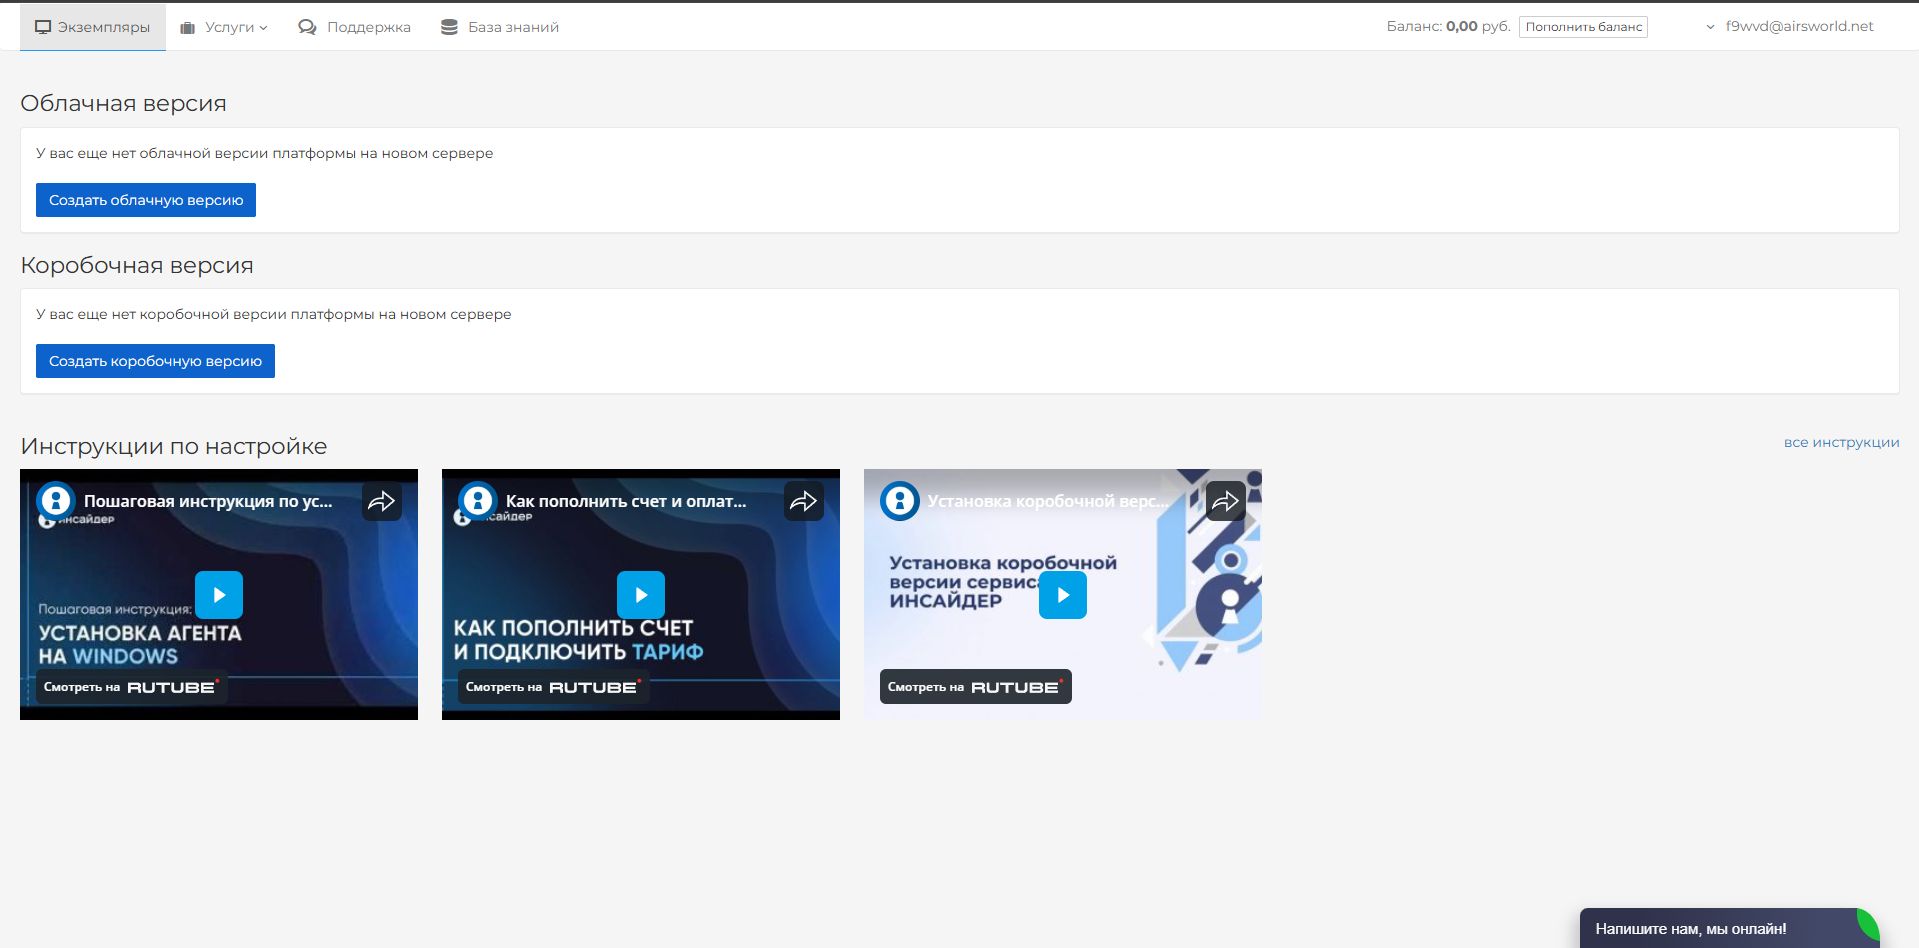Screen dimensions: 1919x948
Task: Click channel avatar on third video
Action: [x=900, y=501]
